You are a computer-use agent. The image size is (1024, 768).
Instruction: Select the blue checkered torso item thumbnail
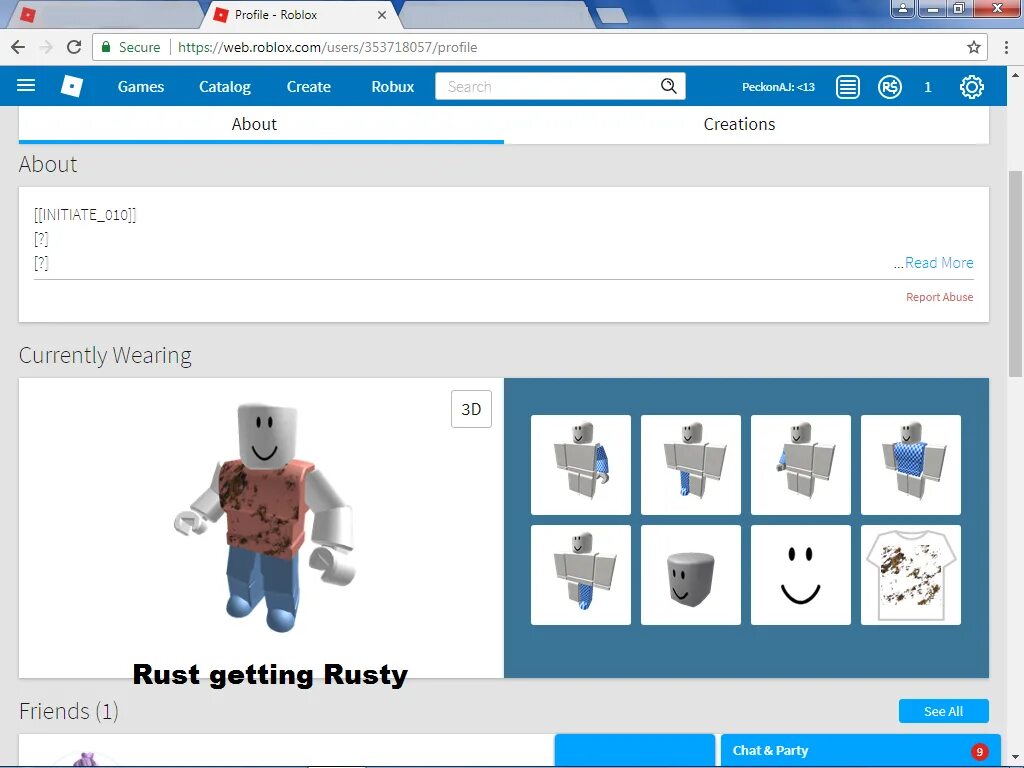tap(911, 464)
